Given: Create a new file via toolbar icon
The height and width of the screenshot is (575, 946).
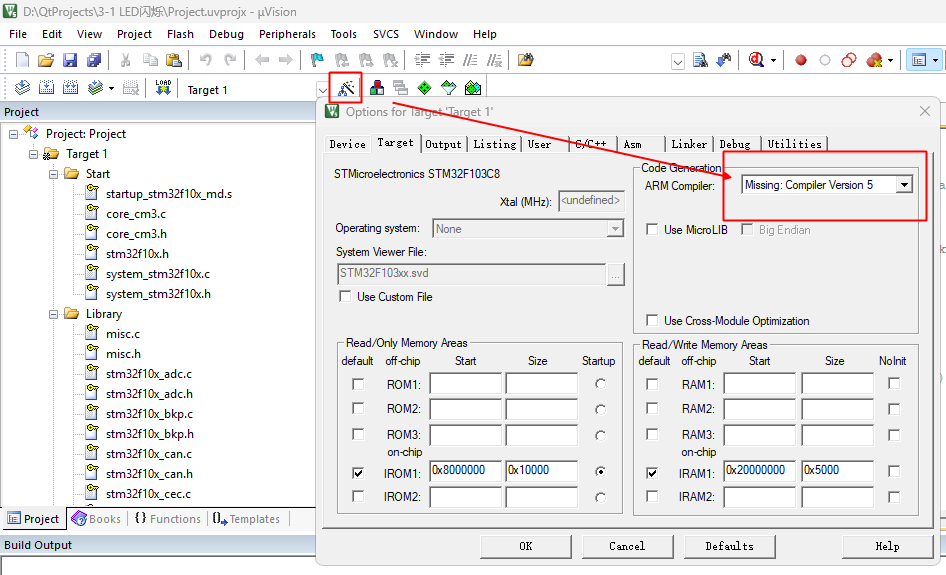Looking at the screenshot, I should pos(22,60).
